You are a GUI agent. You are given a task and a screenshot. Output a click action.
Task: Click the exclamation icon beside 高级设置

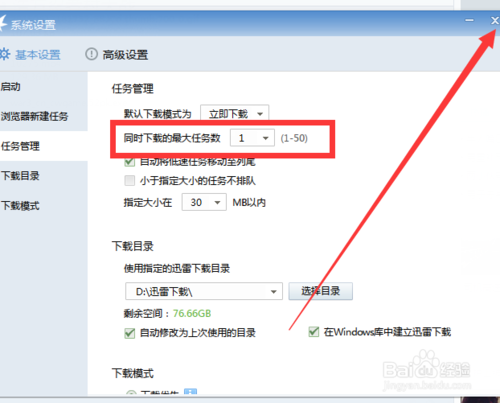(x=91, y=54)
